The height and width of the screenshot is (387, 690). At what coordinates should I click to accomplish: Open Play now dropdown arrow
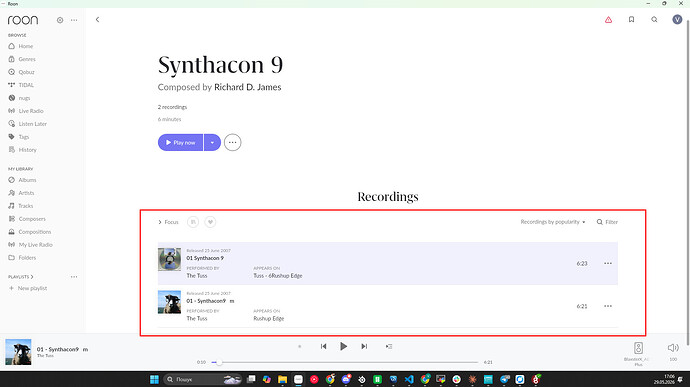[212, 143]
